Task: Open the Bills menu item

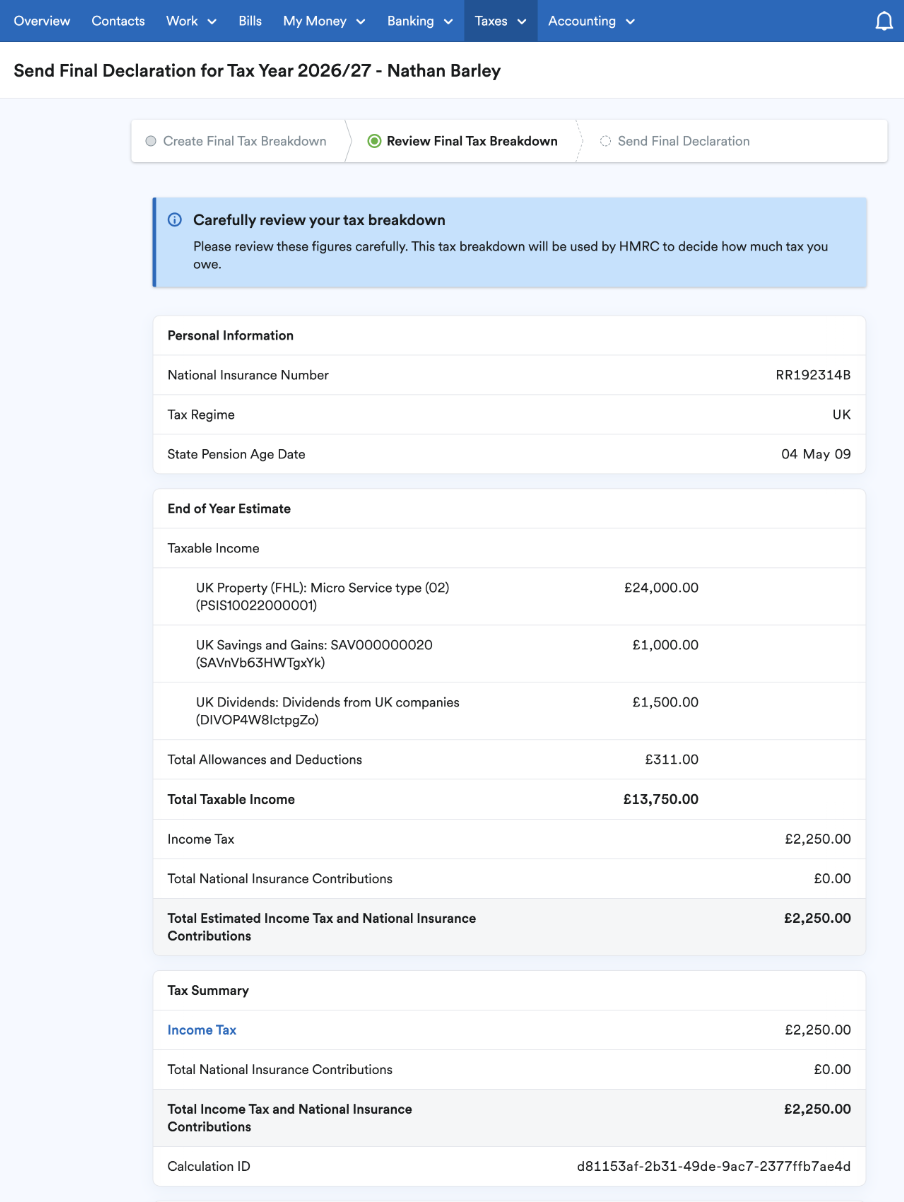Action: click(250, 21)
